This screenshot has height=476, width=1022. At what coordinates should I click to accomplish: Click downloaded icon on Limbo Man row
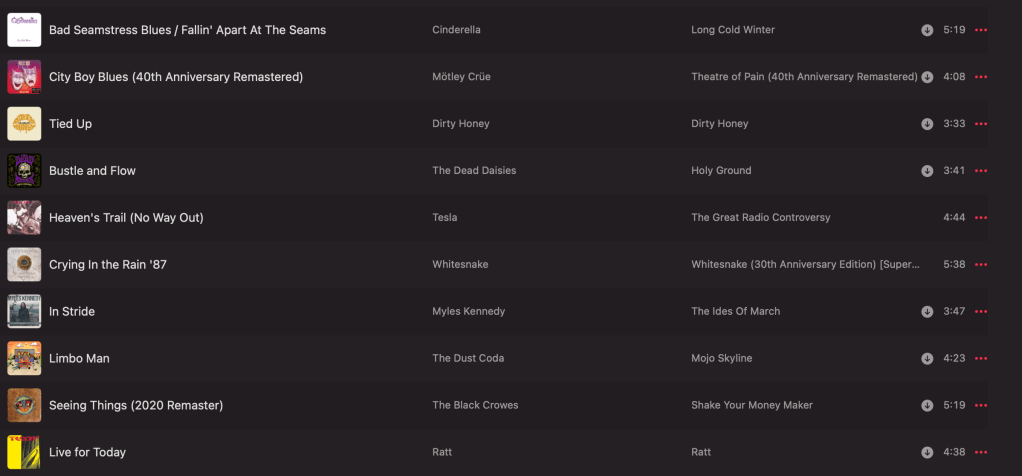tap(927, 359)
